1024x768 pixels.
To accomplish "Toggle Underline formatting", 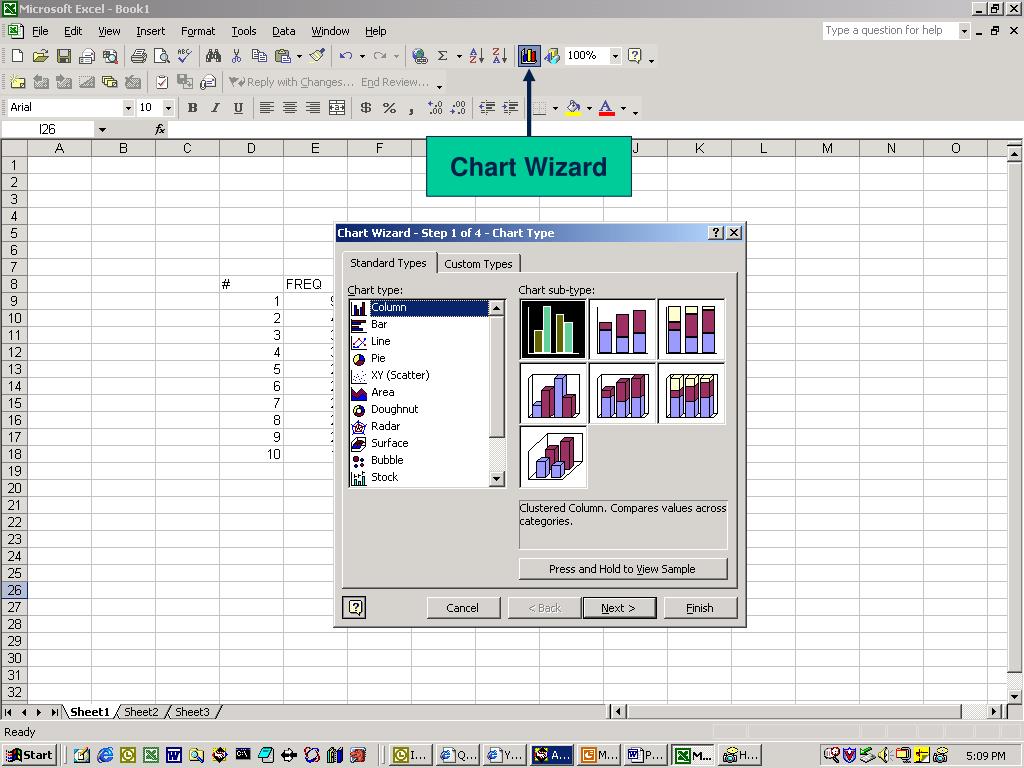I will coord(238,108).
